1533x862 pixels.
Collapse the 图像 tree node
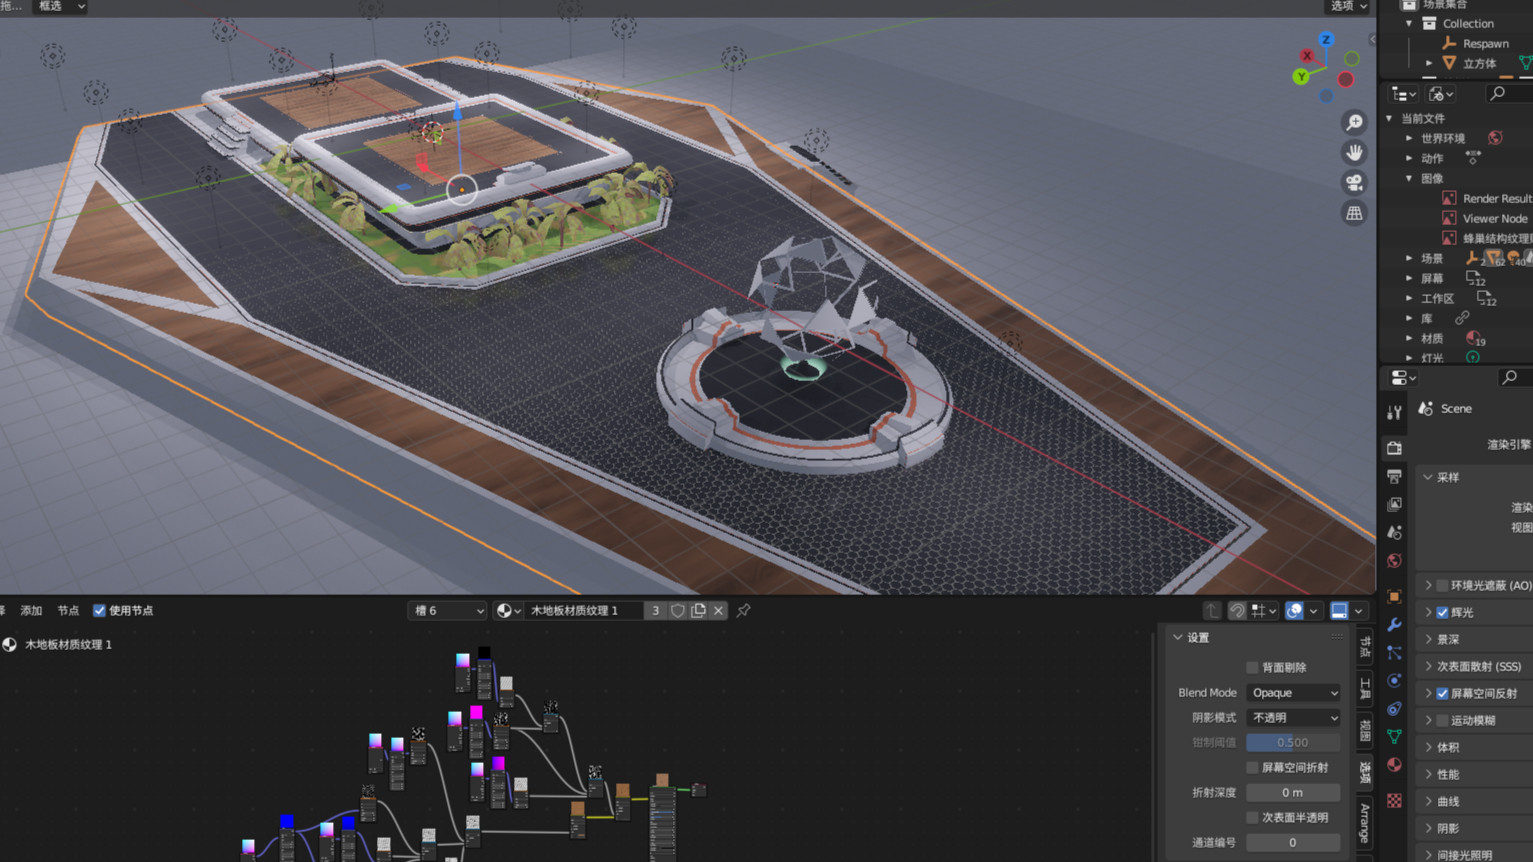tap(1410, 179)
